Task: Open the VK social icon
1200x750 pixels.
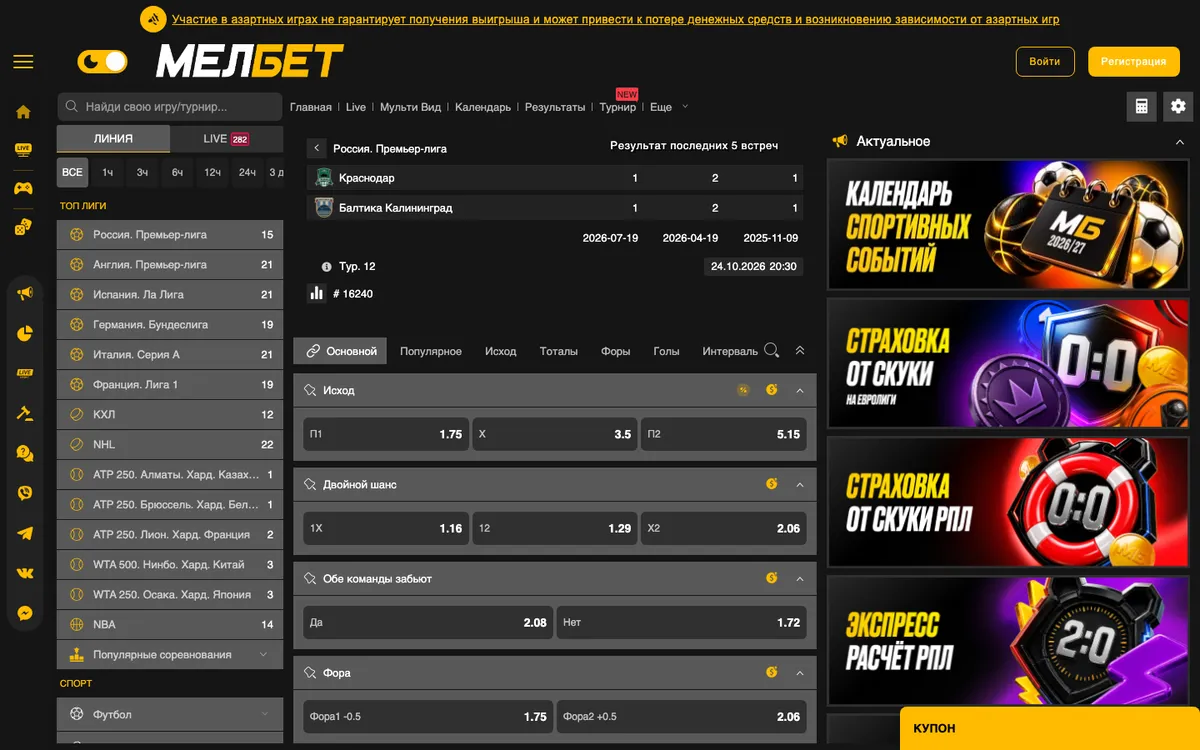Action: [25, 573]
